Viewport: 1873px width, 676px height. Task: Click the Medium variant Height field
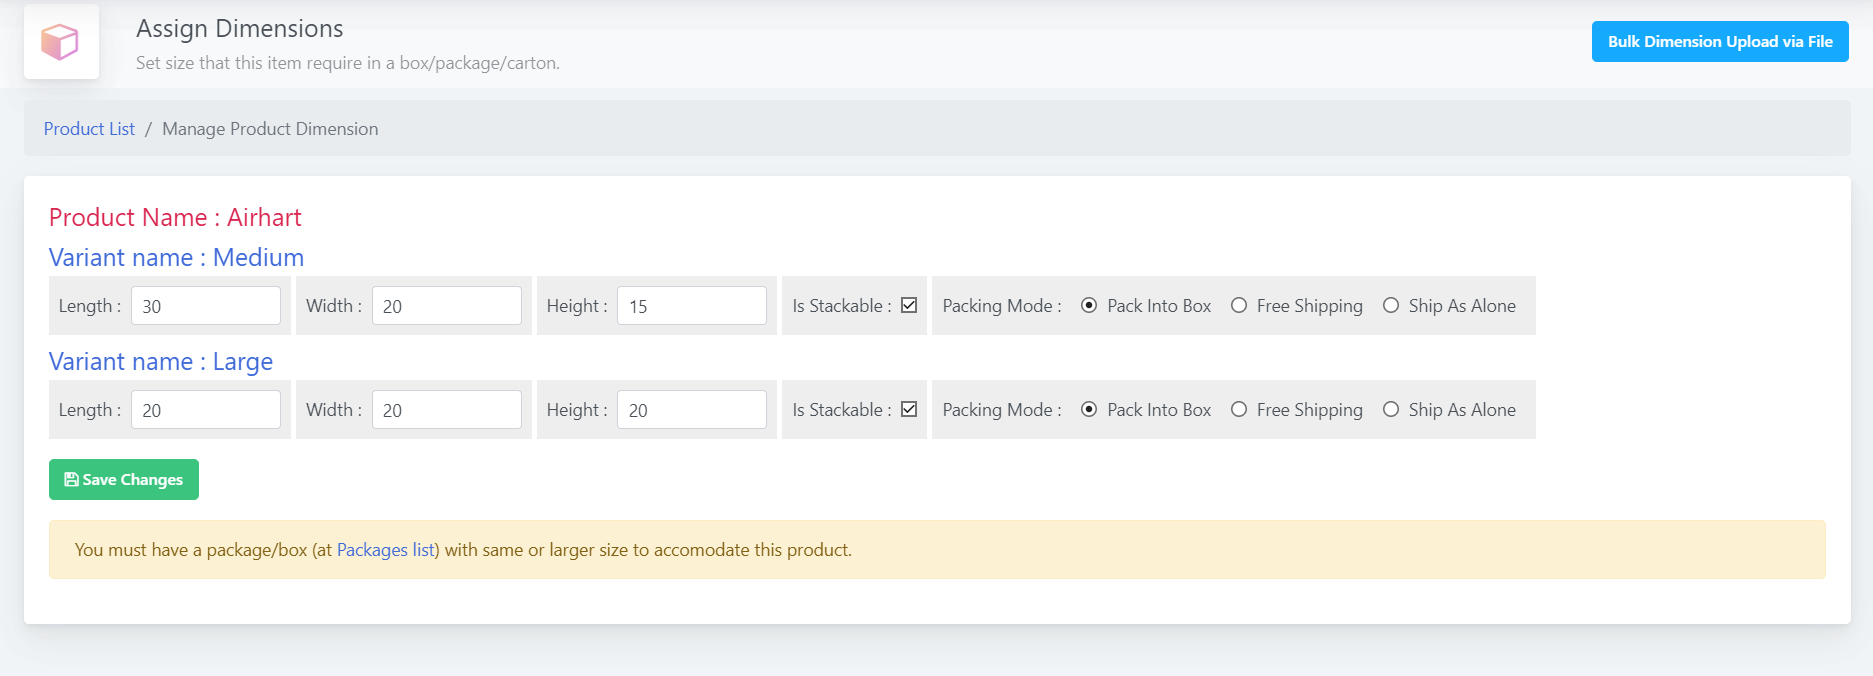click(x=691, y=306)
